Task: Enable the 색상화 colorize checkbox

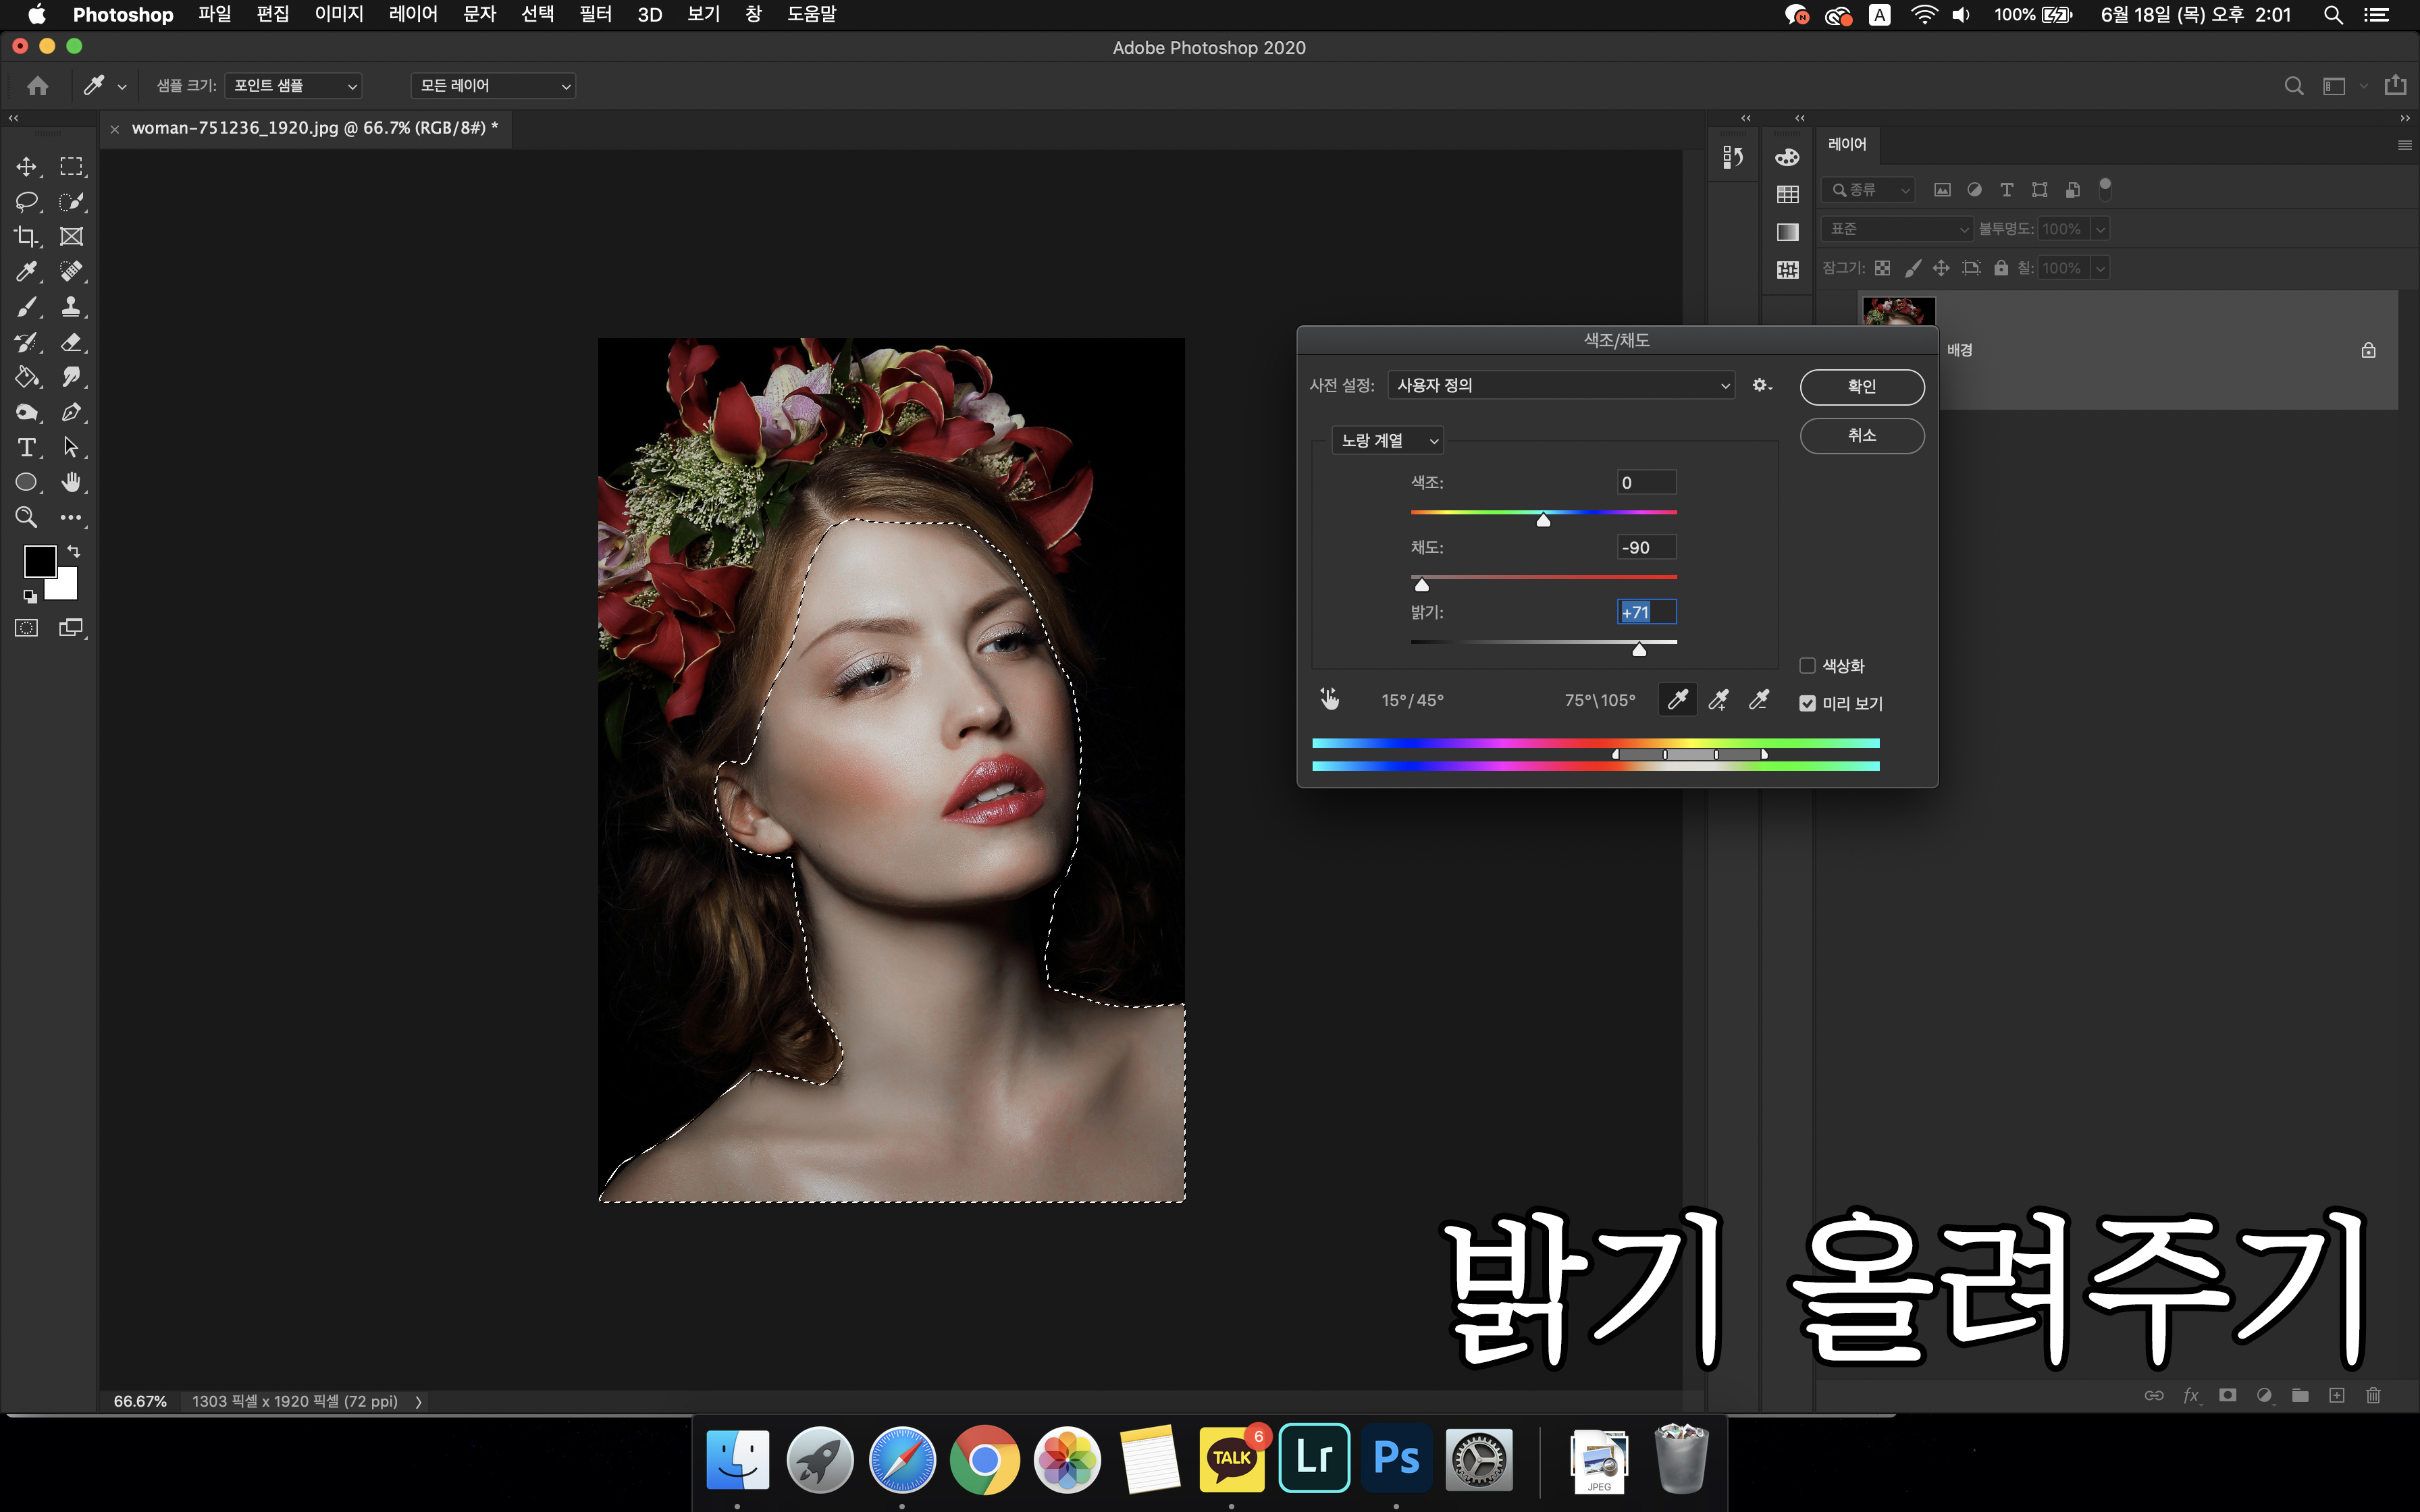Action: click(x=1807, y=666)
